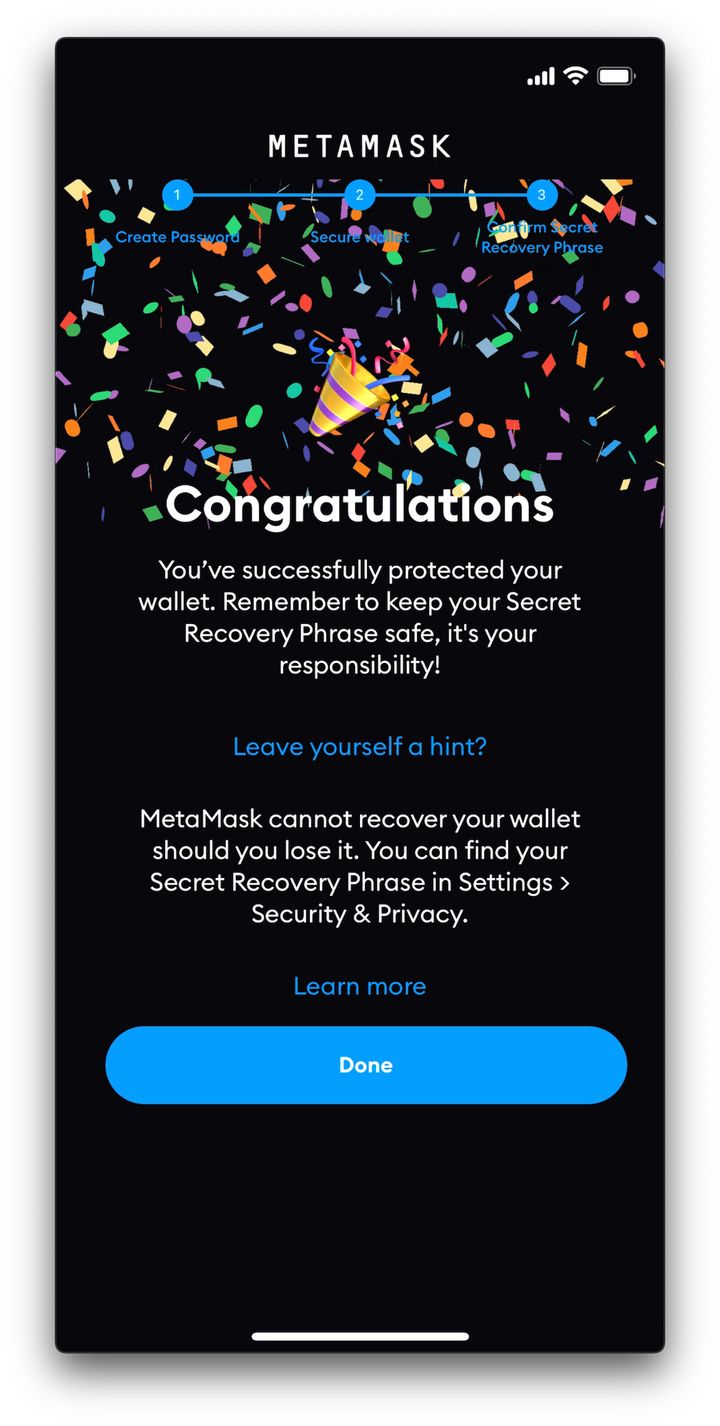Tap the Settings Security & Privacy paragraph
Image resolution: width=720 pixels, height=1426 pixels.
(x=359, y=866)
